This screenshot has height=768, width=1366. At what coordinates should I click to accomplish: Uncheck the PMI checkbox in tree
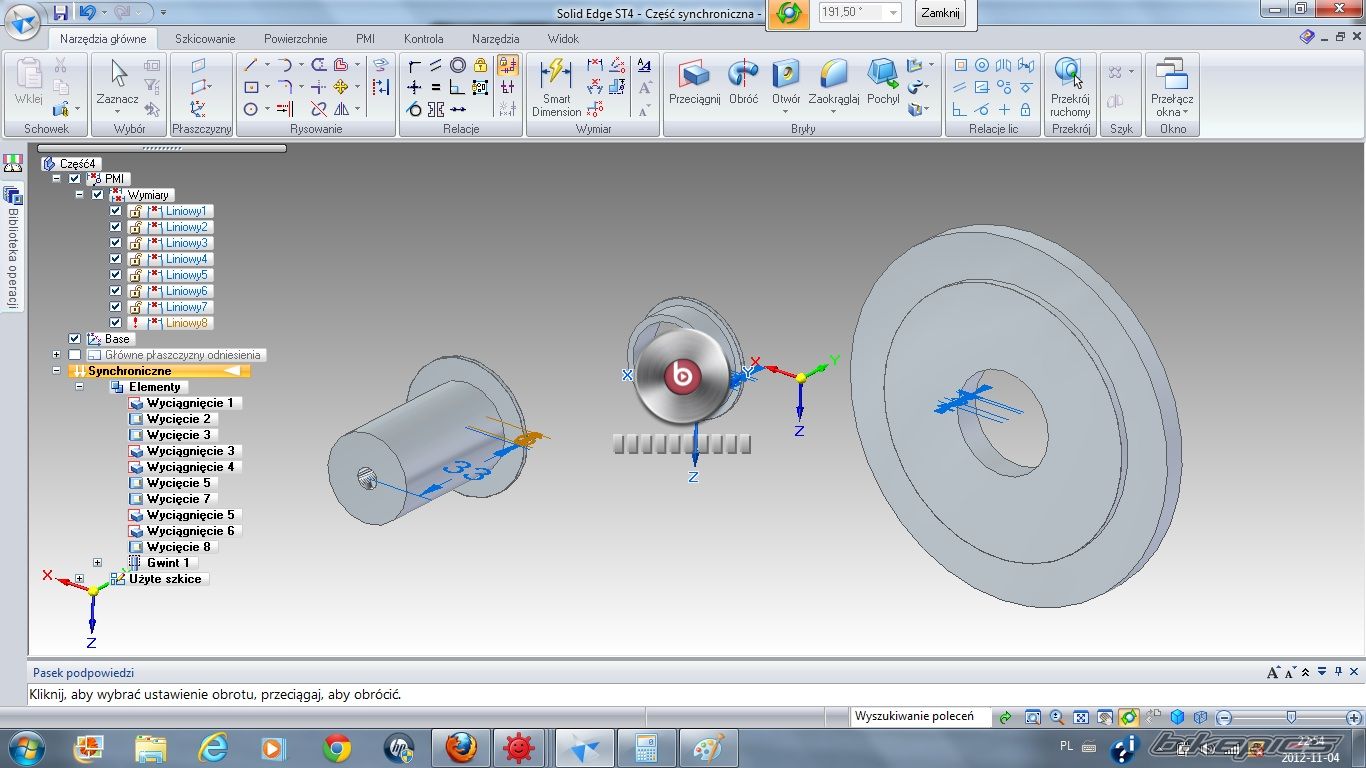75,179
